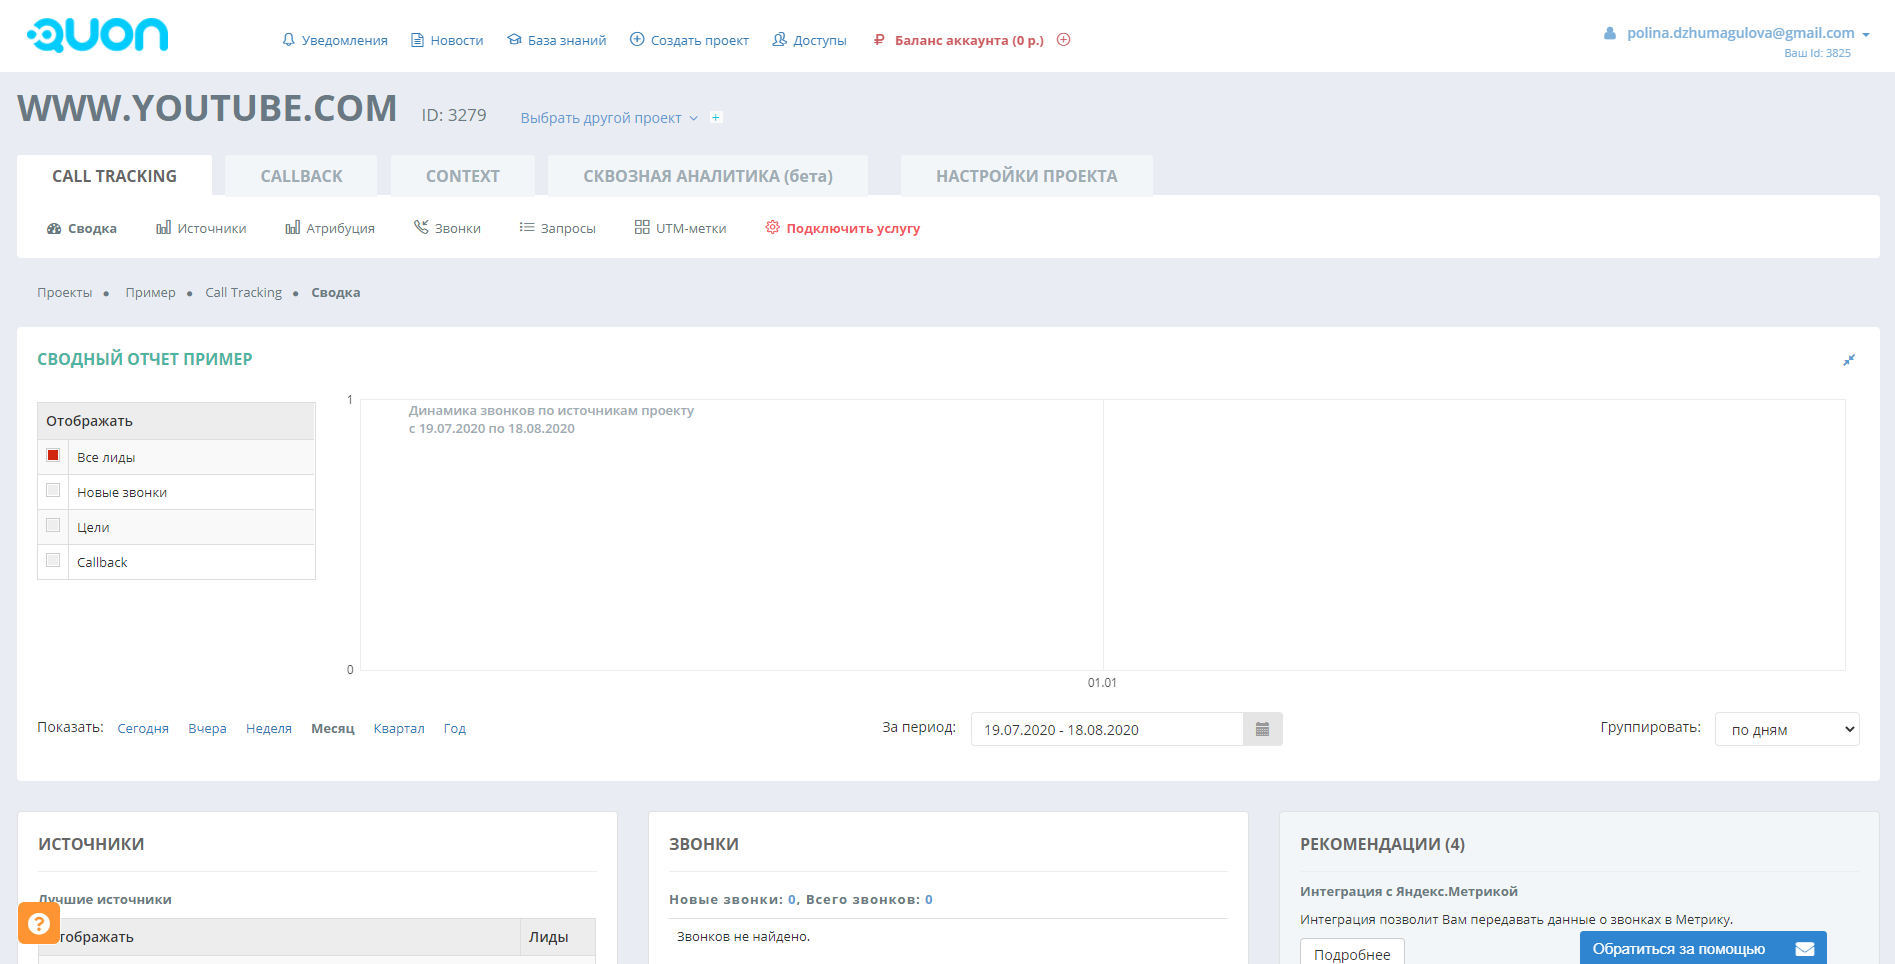Screen dimensions: 1895x964
Task: Switch to the CONTEXT tab
Action: [x=463, y=176]
